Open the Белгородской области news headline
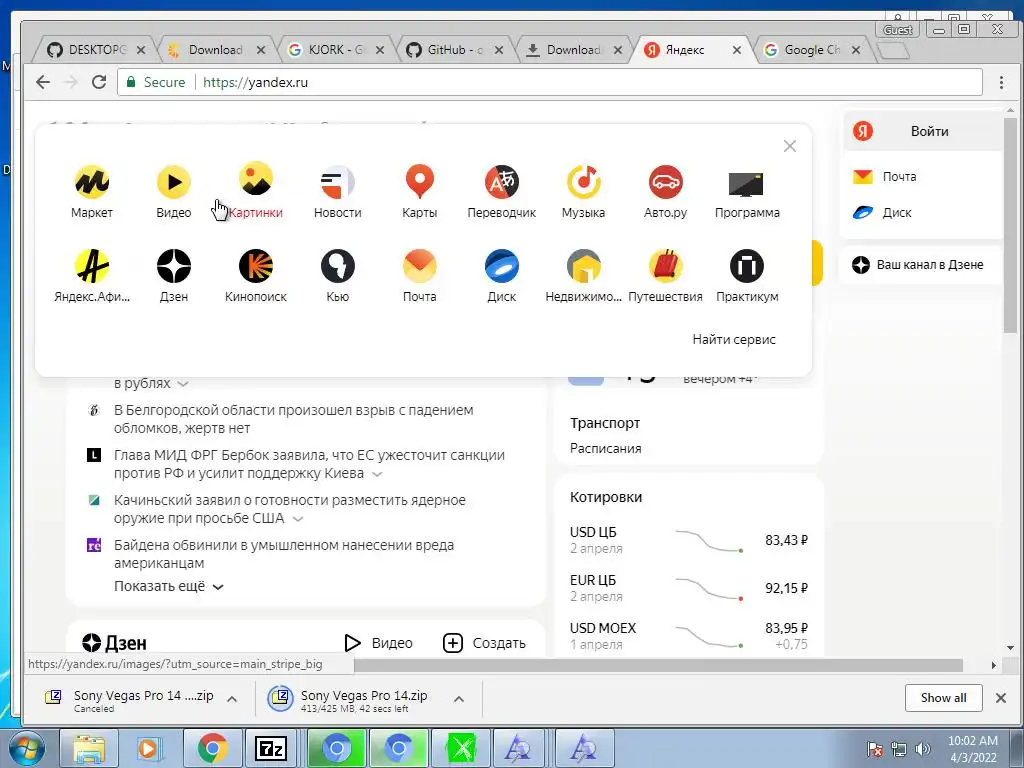The image size is (1024, 768). click(294, 419)
